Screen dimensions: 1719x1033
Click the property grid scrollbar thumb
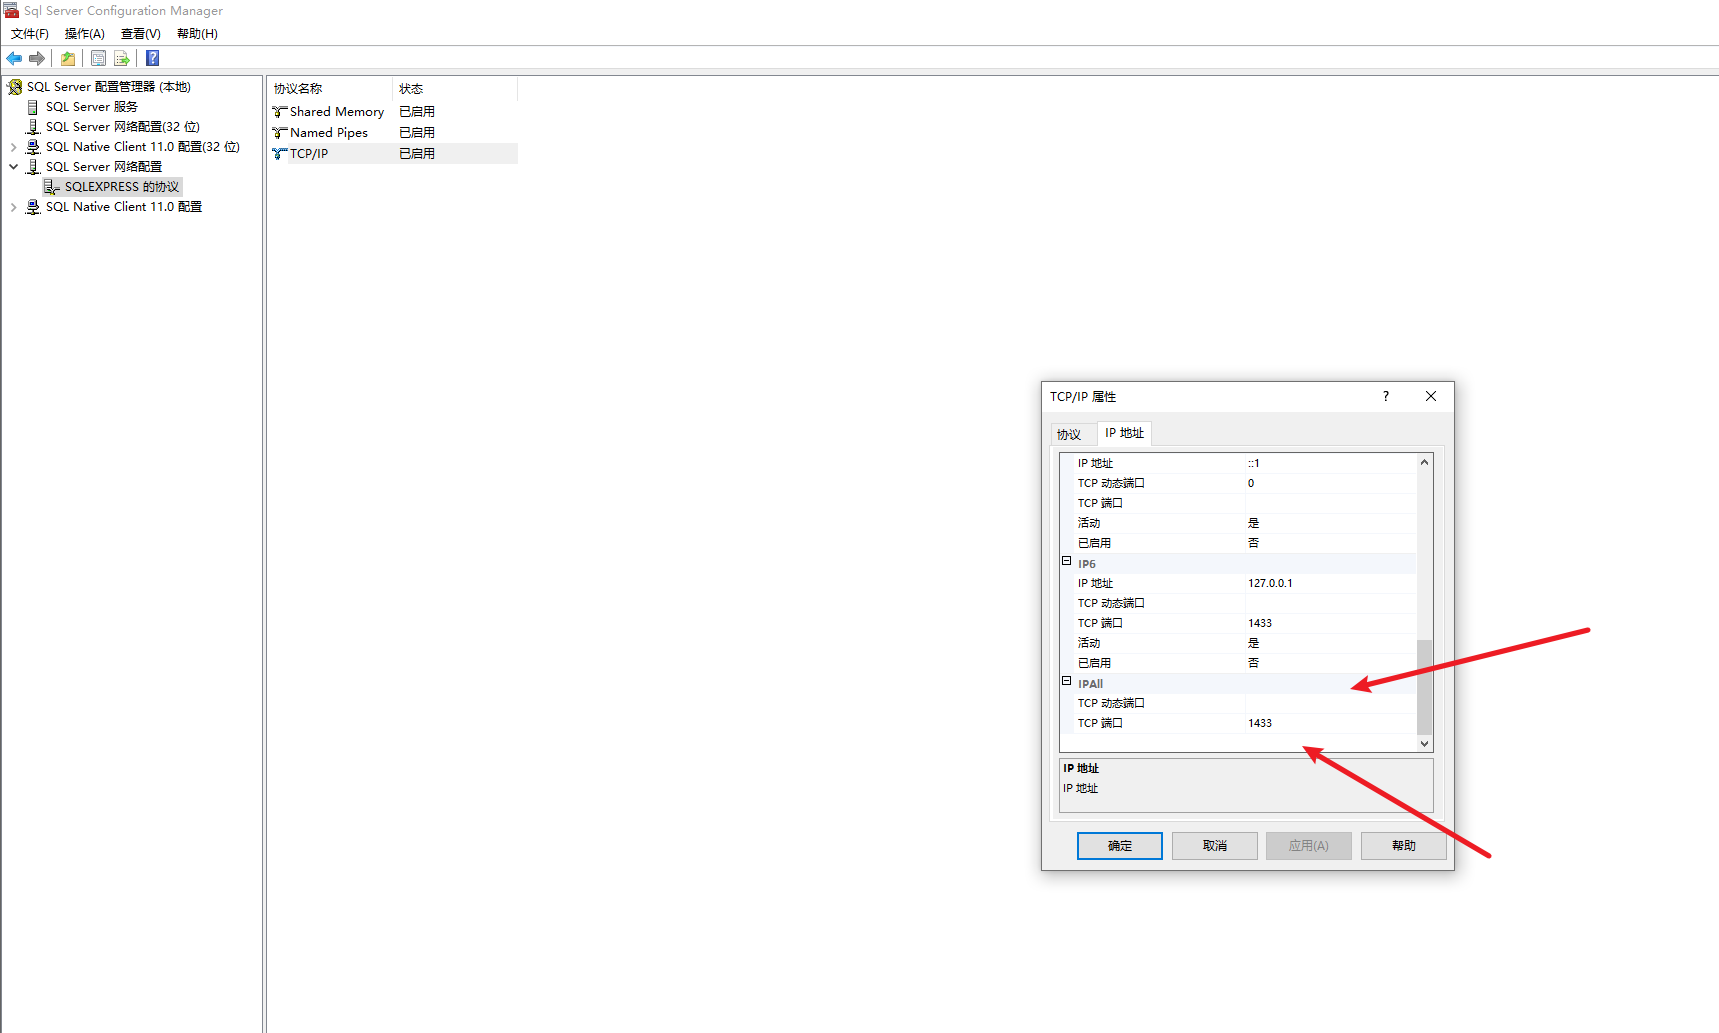pos(1425,687)
